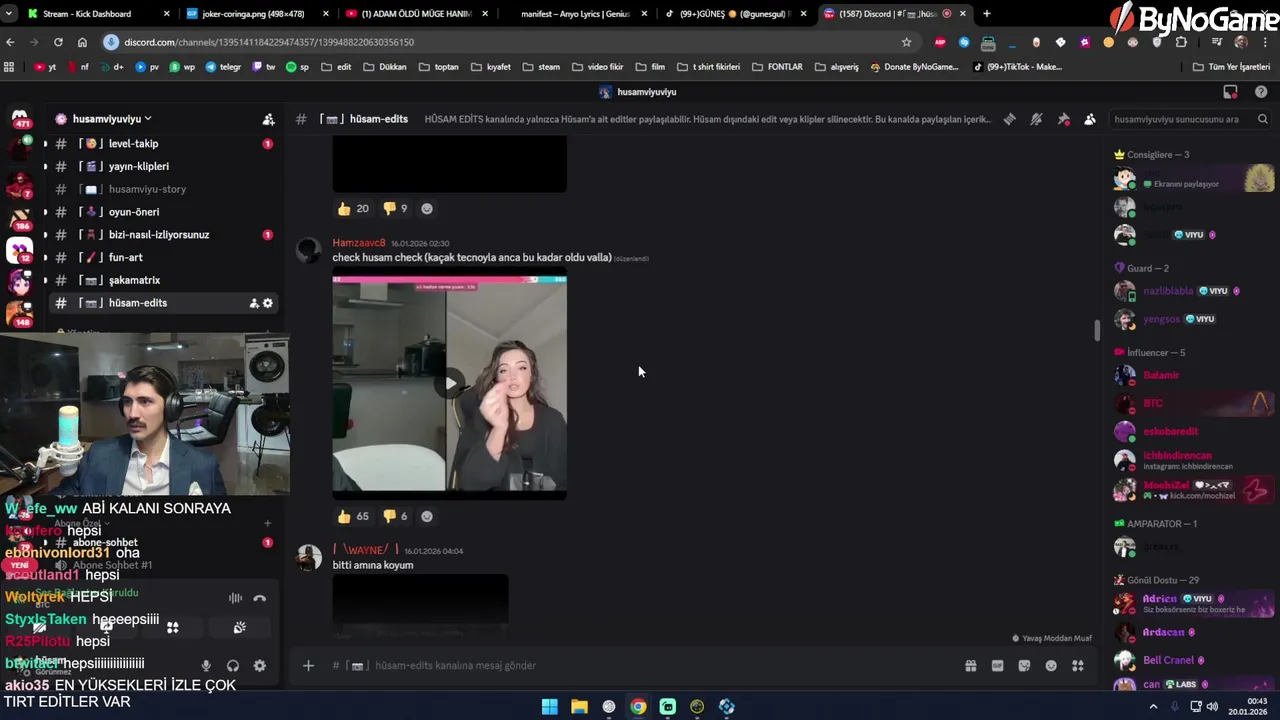Play the Hamzaavc8 video clip
This screenshot has height=720, width=1280.
click(x=450, y=383)
